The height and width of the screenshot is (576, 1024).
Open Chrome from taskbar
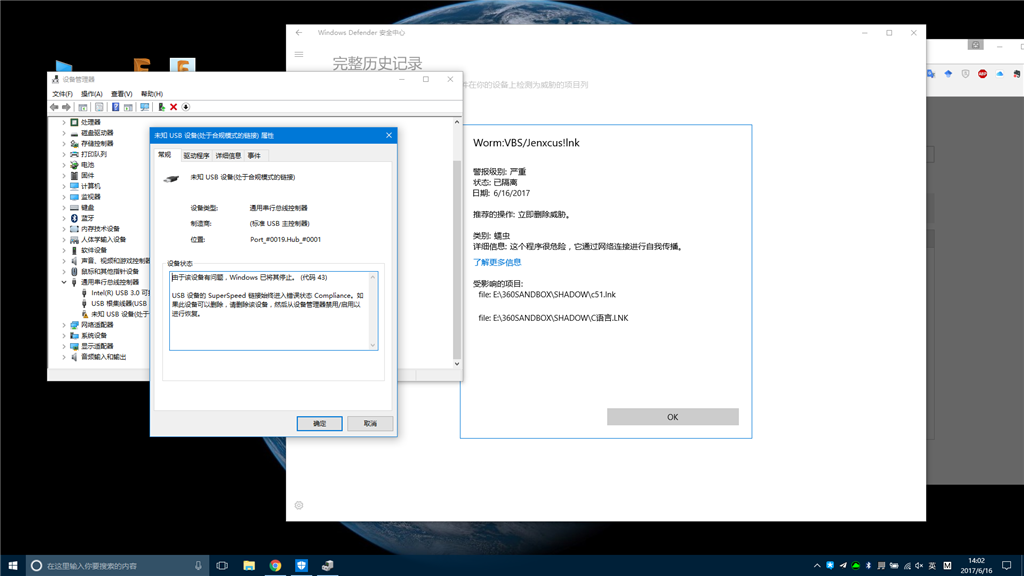coord(275,566)
